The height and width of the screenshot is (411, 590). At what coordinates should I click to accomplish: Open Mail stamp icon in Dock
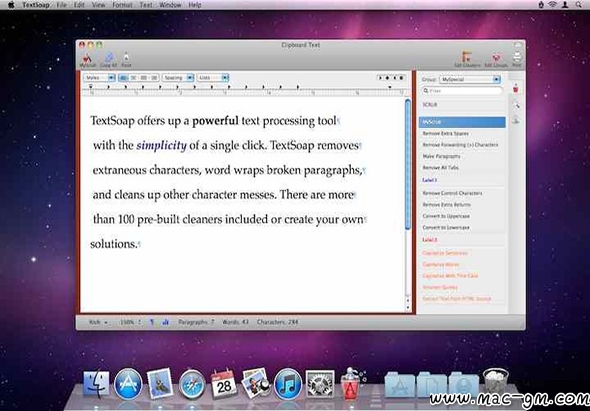[160, 384]
